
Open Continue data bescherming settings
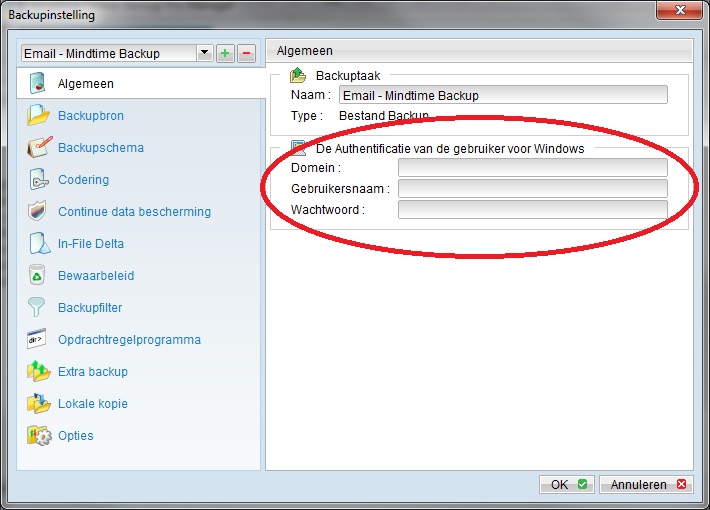134,212
